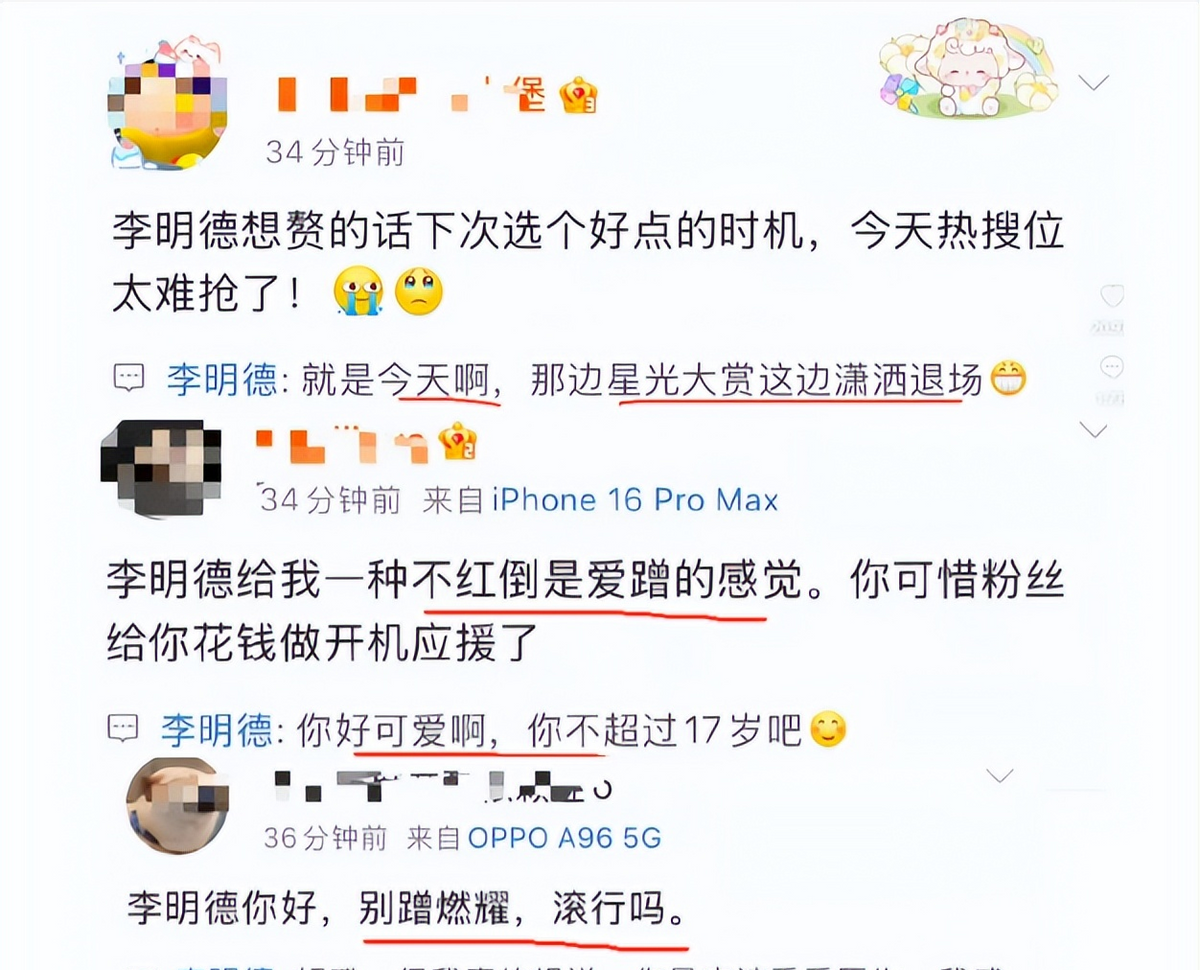
Task: Click comment icon before second 李明德 reply
Action: [x=124, y=729]
